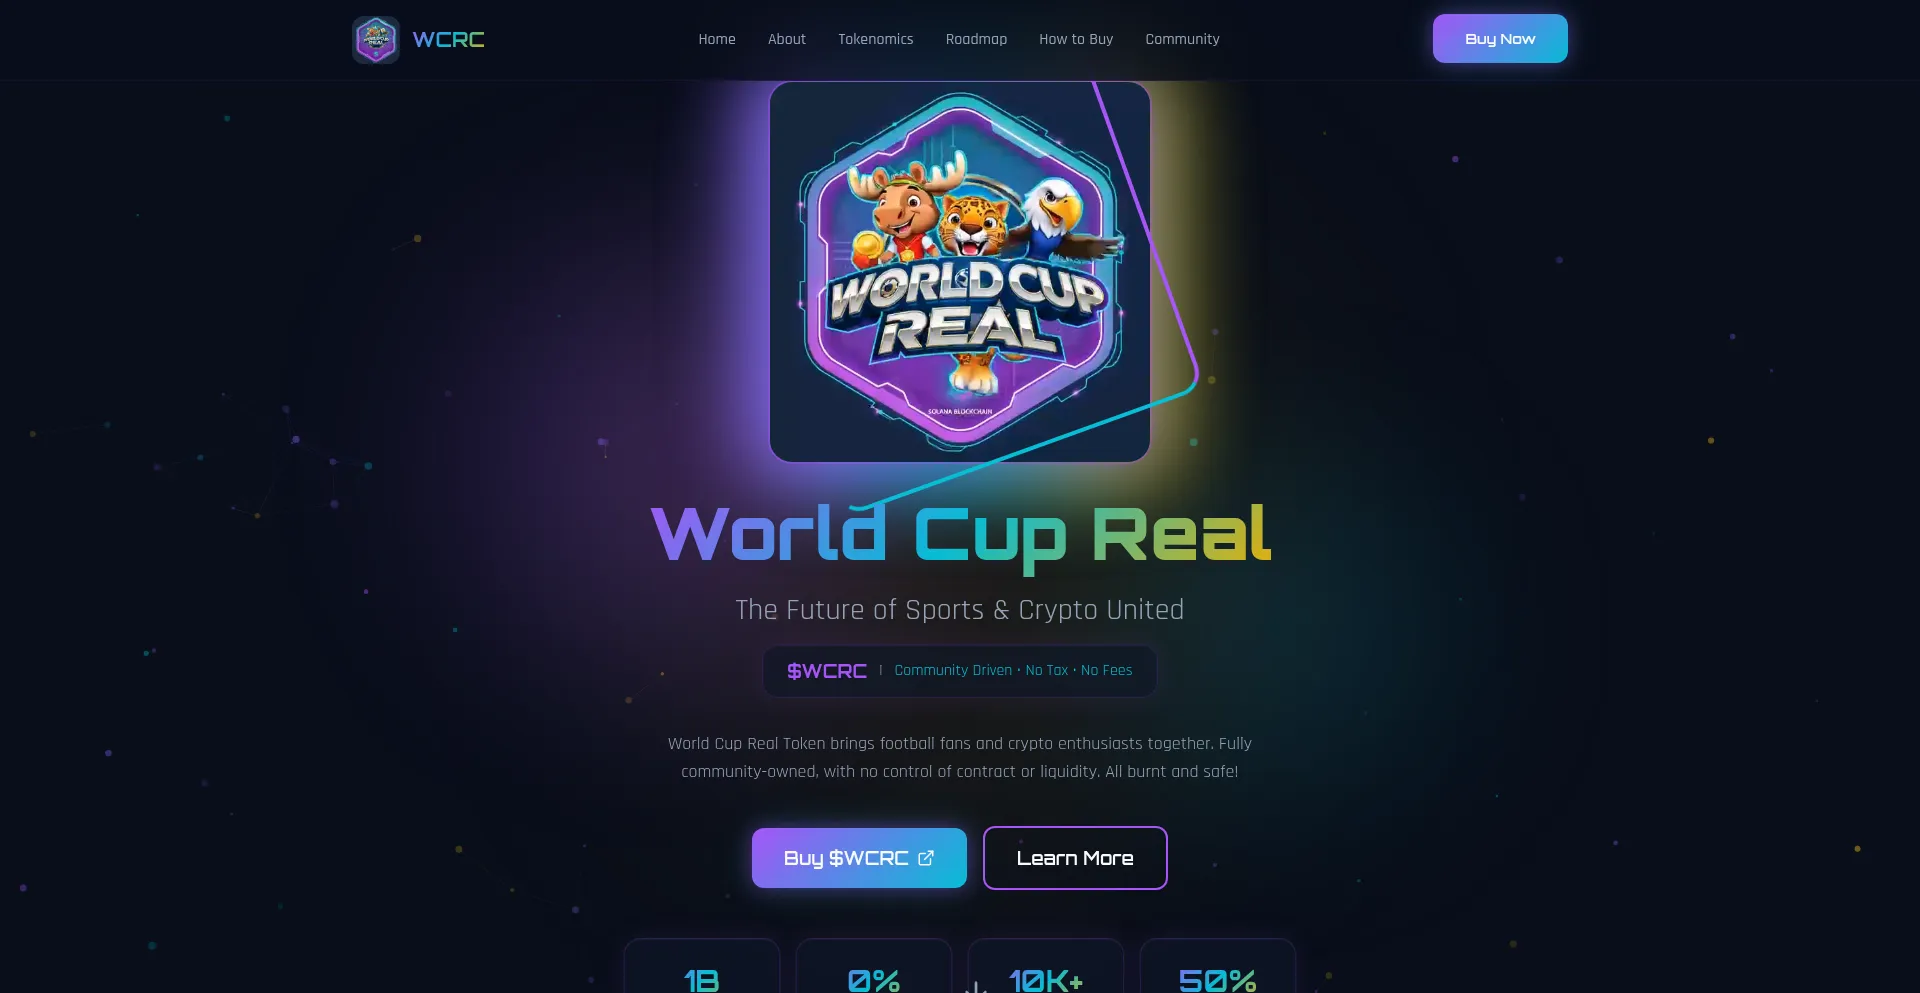This screenshot has height=993, width=1920.
Task: Select the 1B stat card
Action: coord(702,966)
